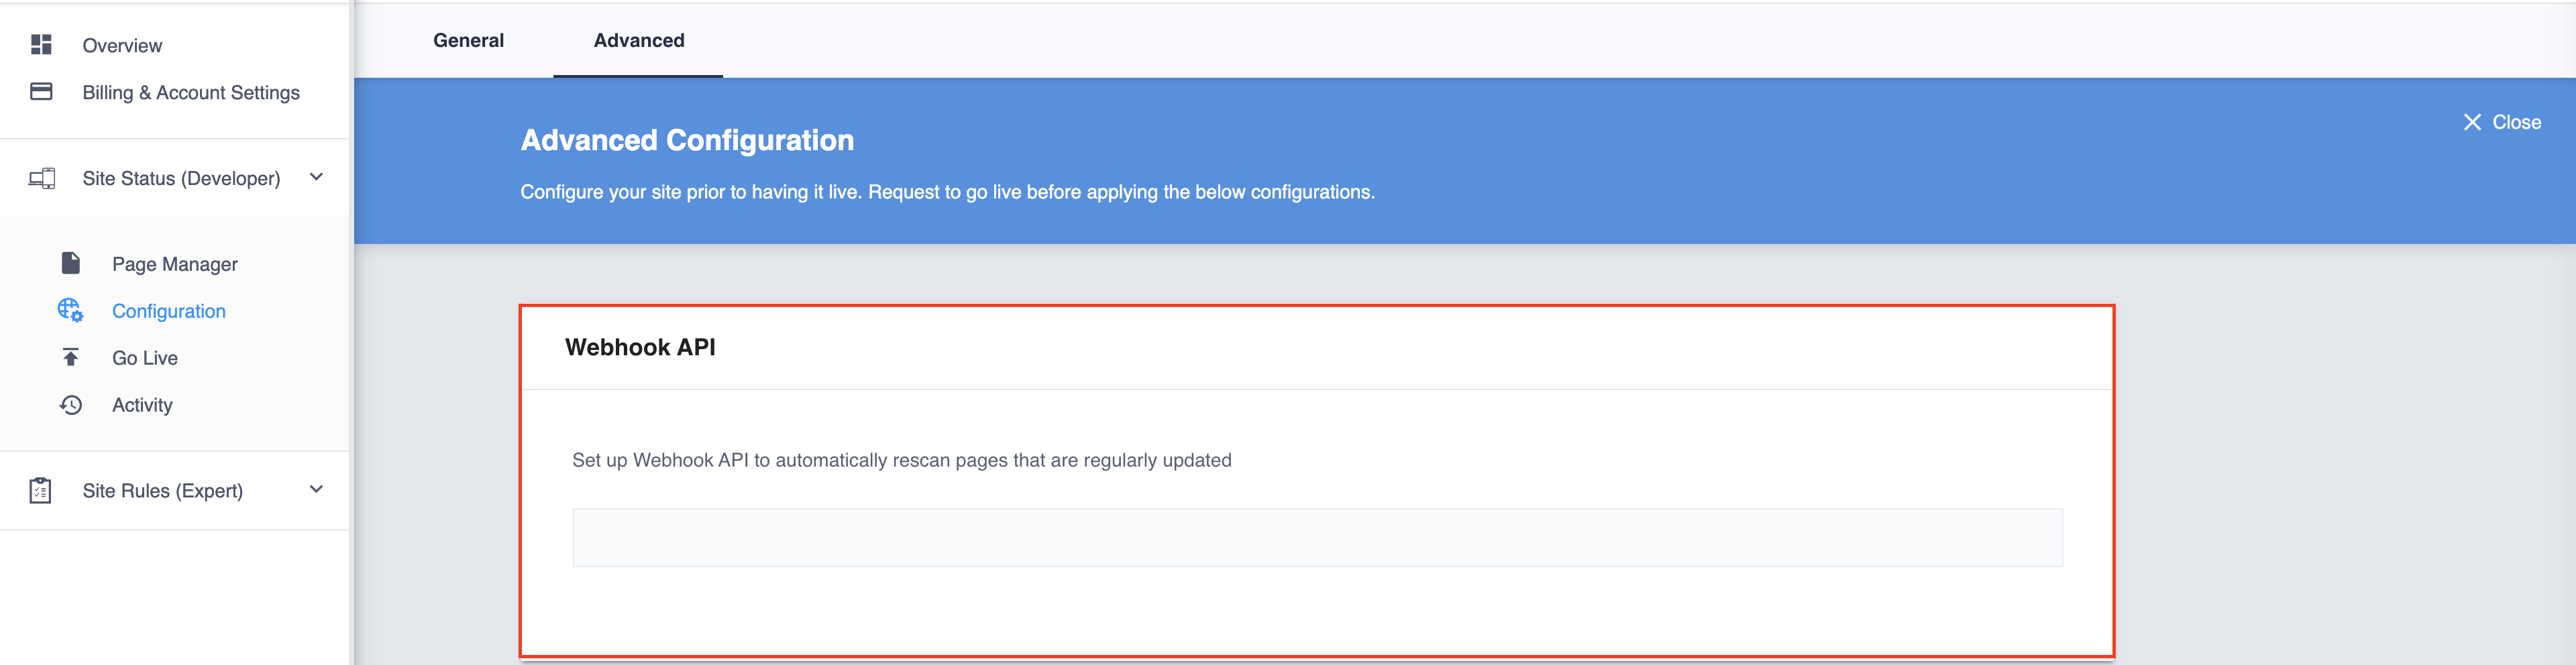
Task: Select the Advanced tab
Action: point(638,41)
